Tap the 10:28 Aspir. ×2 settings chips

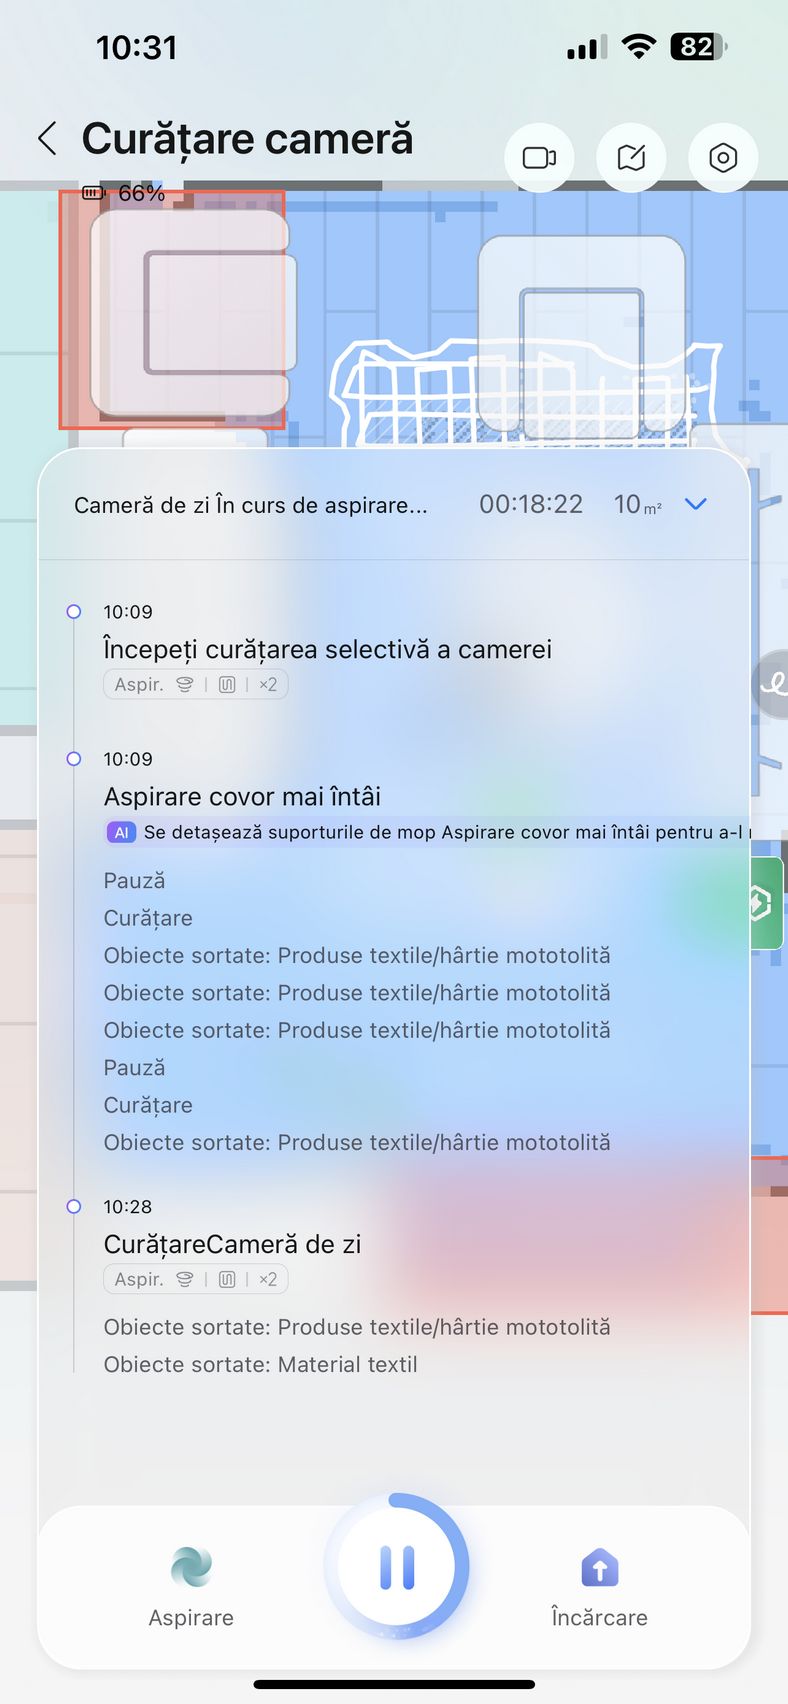(196, 1279)
